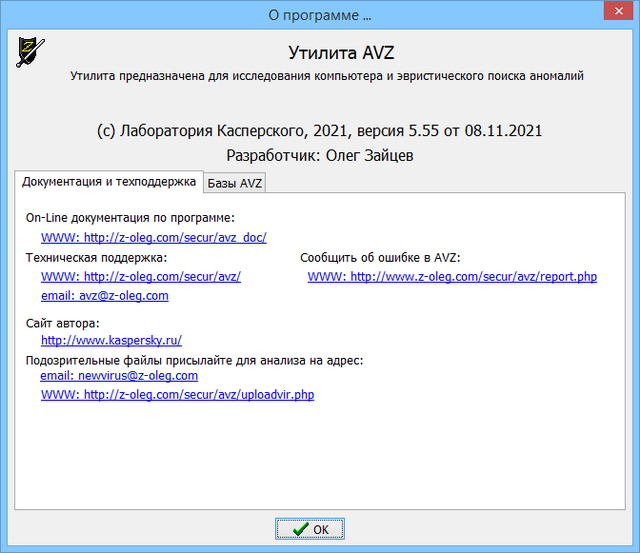
Task: Open the report.php bug report link
Action: 452,277
